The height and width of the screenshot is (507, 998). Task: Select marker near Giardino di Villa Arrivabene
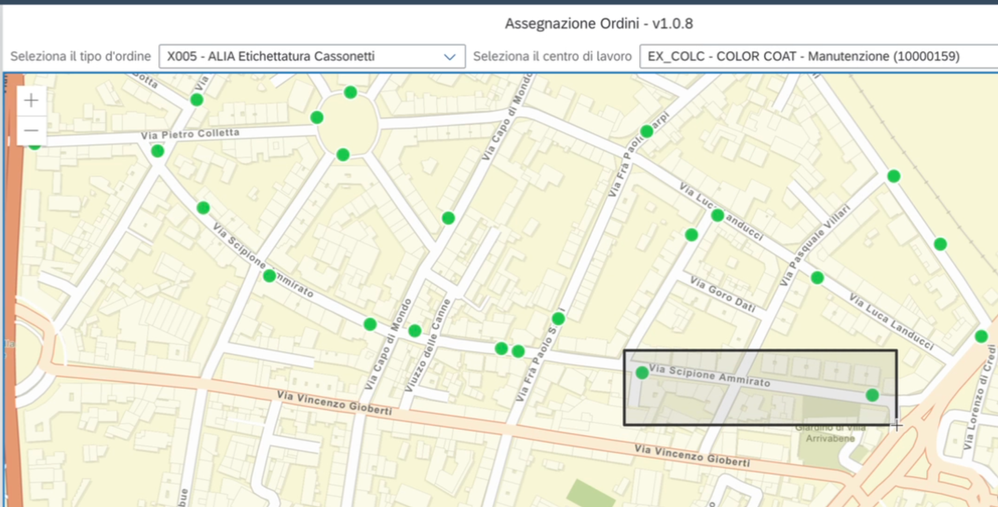click(x=872, y=395)
